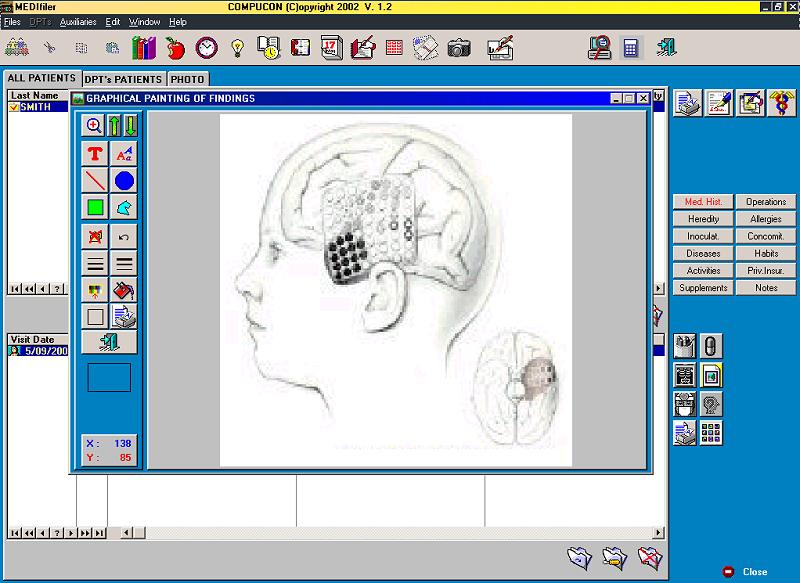Click the paint bucket fill tool
Screen dimensions: 800x583
[124, 291]
